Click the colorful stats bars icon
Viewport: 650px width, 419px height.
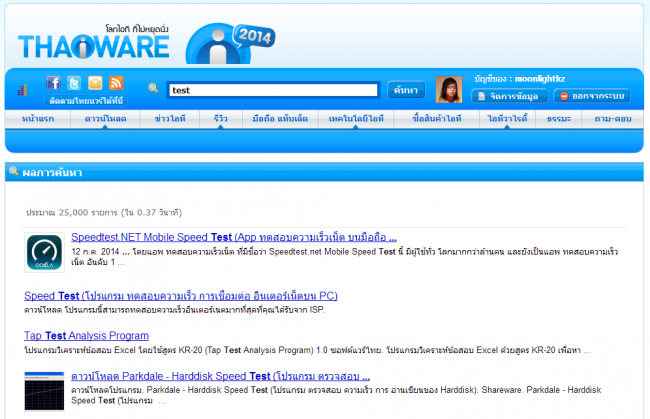tap(22, 90)
